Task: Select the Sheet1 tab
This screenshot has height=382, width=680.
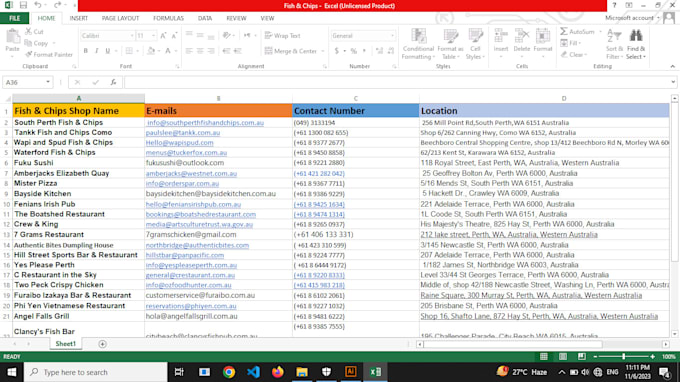Action: pyautogui.click(x=65, y=344)
